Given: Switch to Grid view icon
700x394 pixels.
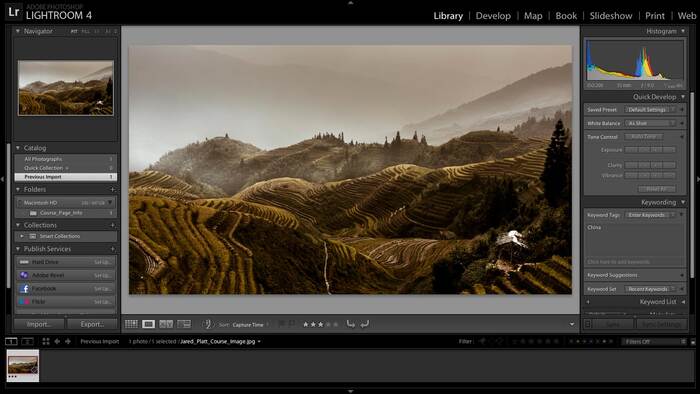Looking at the screenshot, I should (x=131, y=324).
